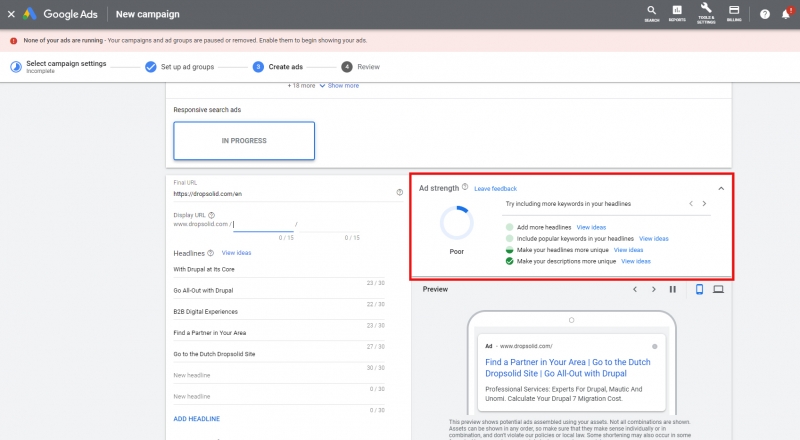800x440 pixels.
Task: View ideas for popular keywords in headlines
Action: pos(654,239)
